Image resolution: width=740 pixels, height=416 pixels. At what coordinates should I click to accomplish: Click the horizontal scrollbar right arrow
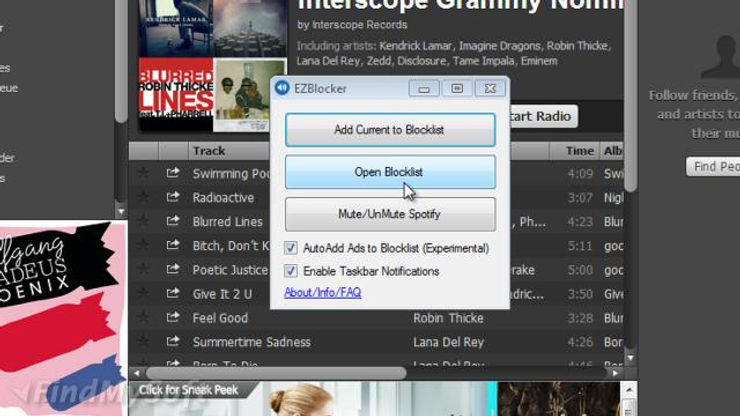point(615,373)
